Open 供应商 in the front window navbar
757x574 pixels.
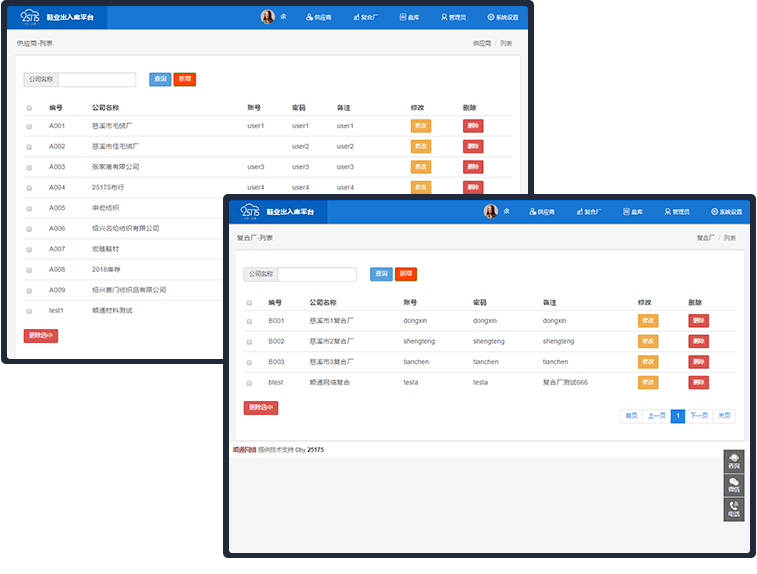pyautogui.click(x=541, y=212)
